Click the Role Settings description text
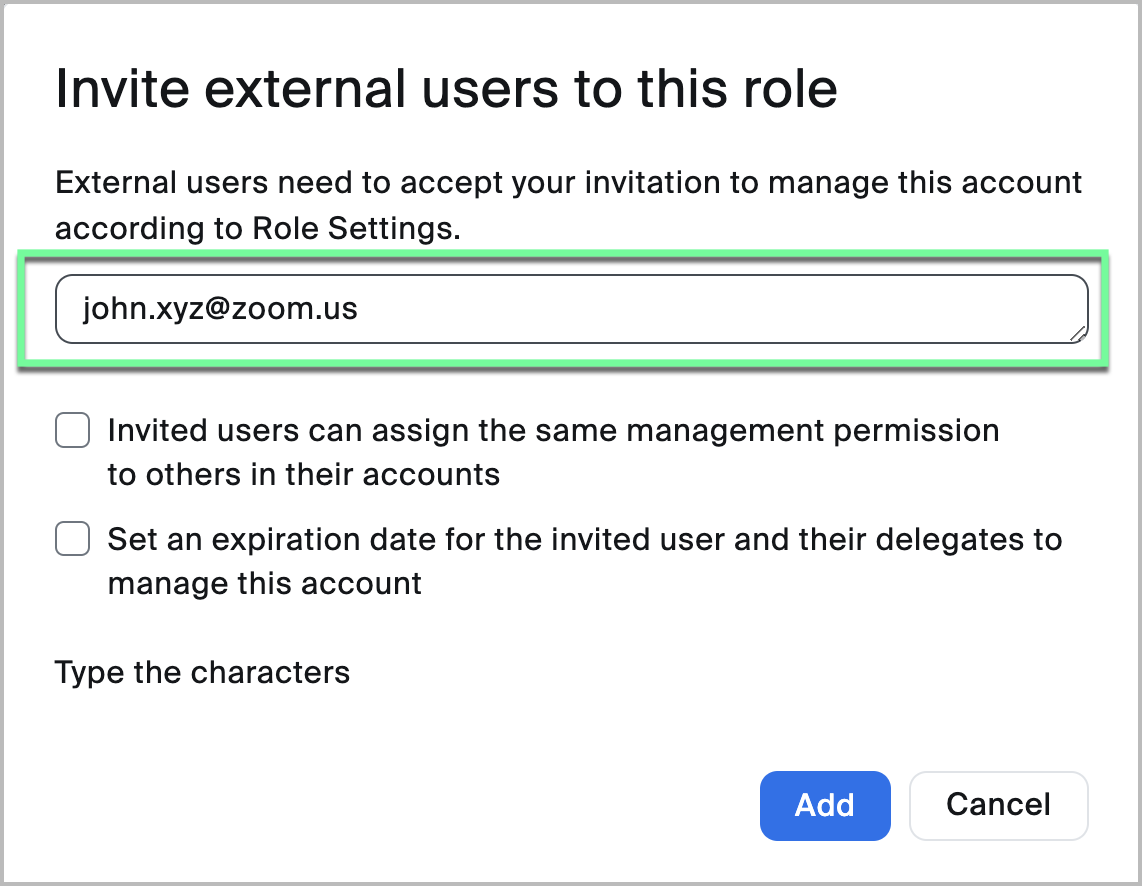This screenshot has height=886, width=1142. point(568,205)
